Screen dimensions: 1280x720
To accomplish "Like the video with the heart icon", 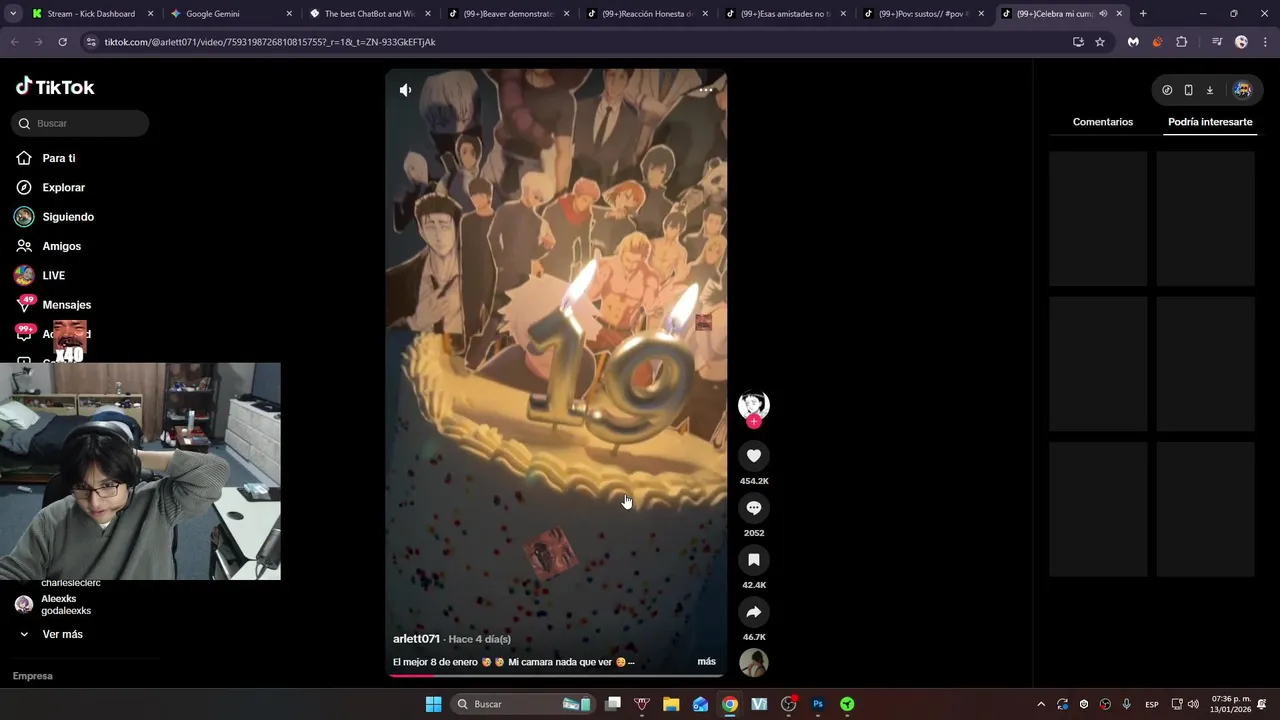I will [754, 456].
